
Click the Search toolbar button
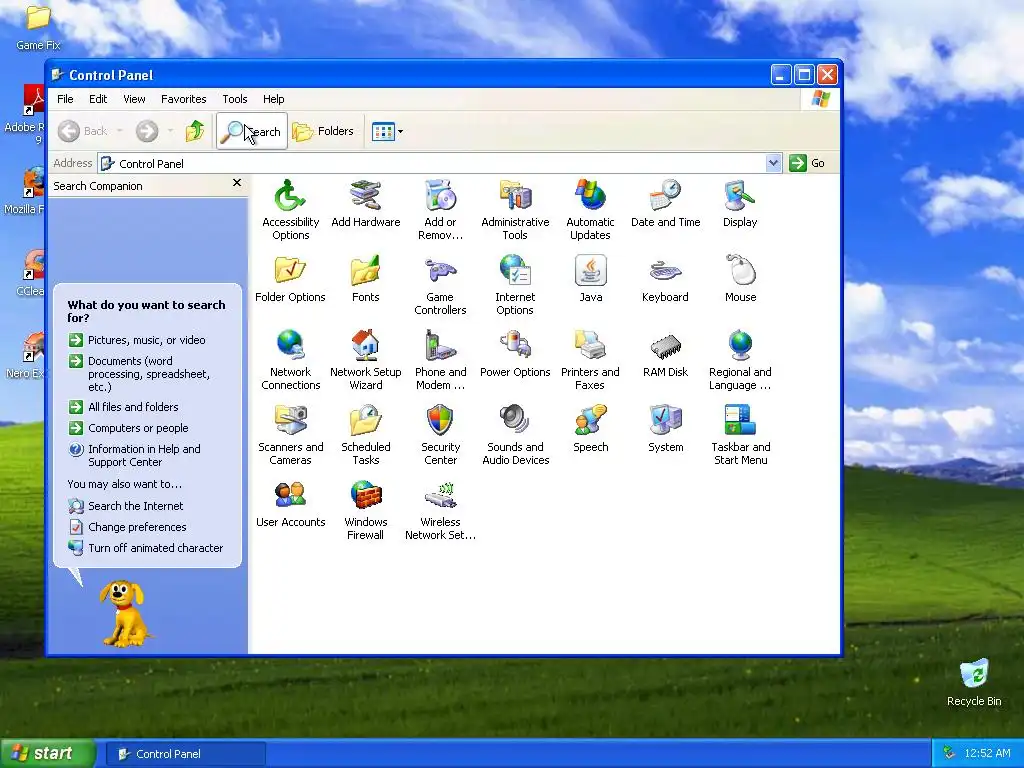tap(251, 131)
